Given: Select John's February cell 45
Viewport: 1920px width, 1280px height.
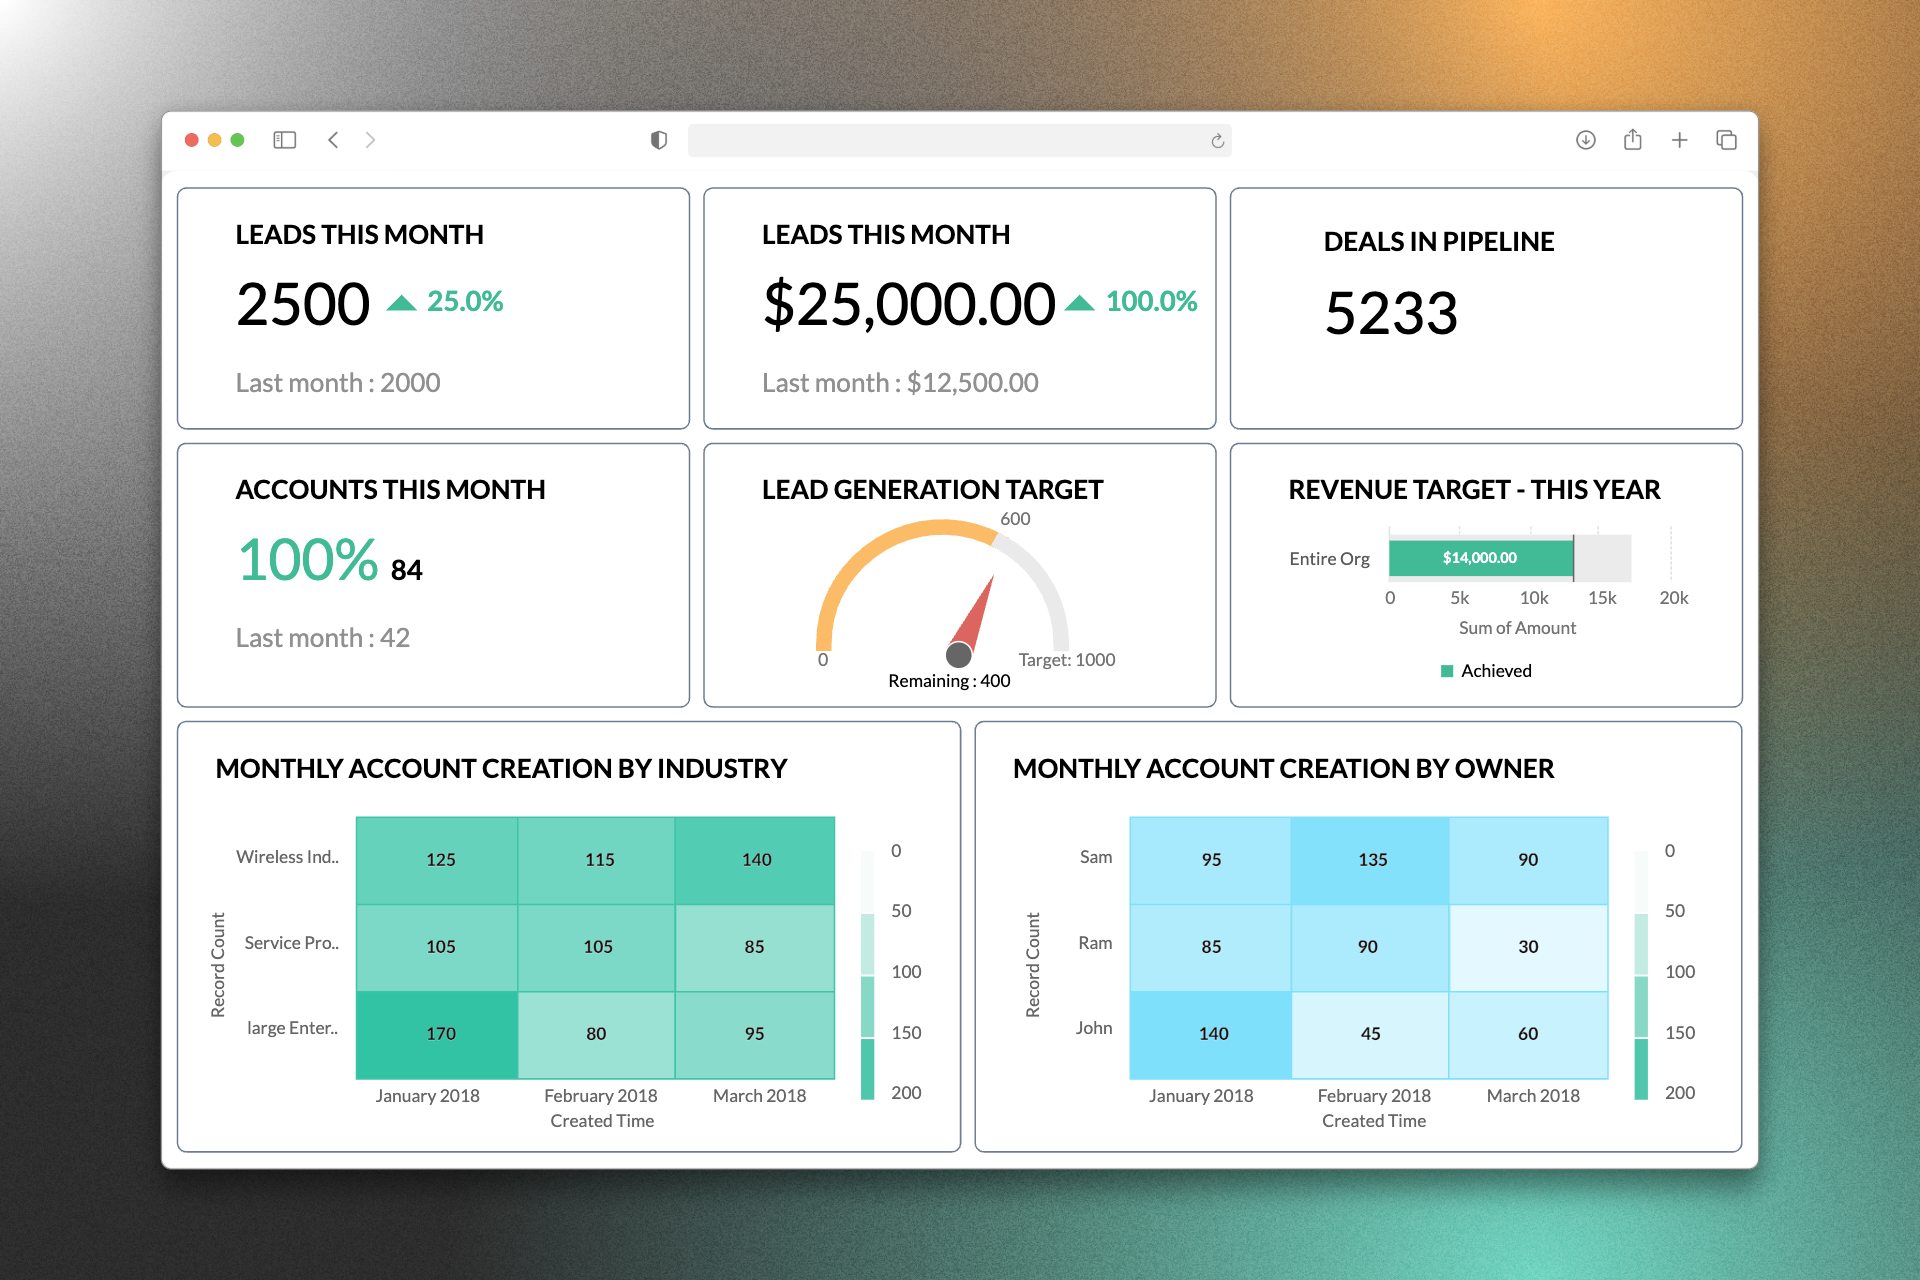Looking at the screenshot, I should [x=1370, y=1035].
